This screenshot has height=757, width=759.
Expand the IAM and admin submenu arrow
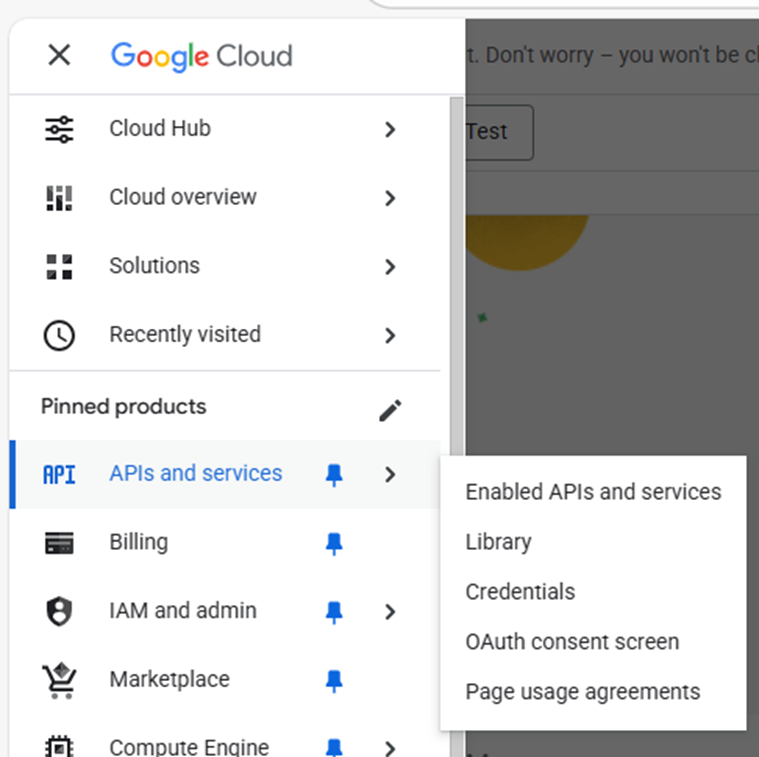390,611
